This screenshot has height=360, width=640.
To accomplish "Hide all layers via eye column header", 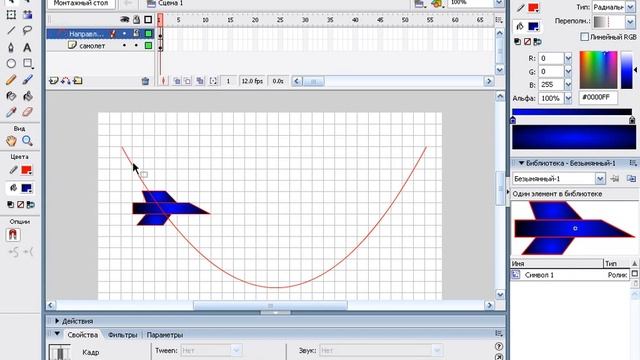I will [x=124, y=20].
